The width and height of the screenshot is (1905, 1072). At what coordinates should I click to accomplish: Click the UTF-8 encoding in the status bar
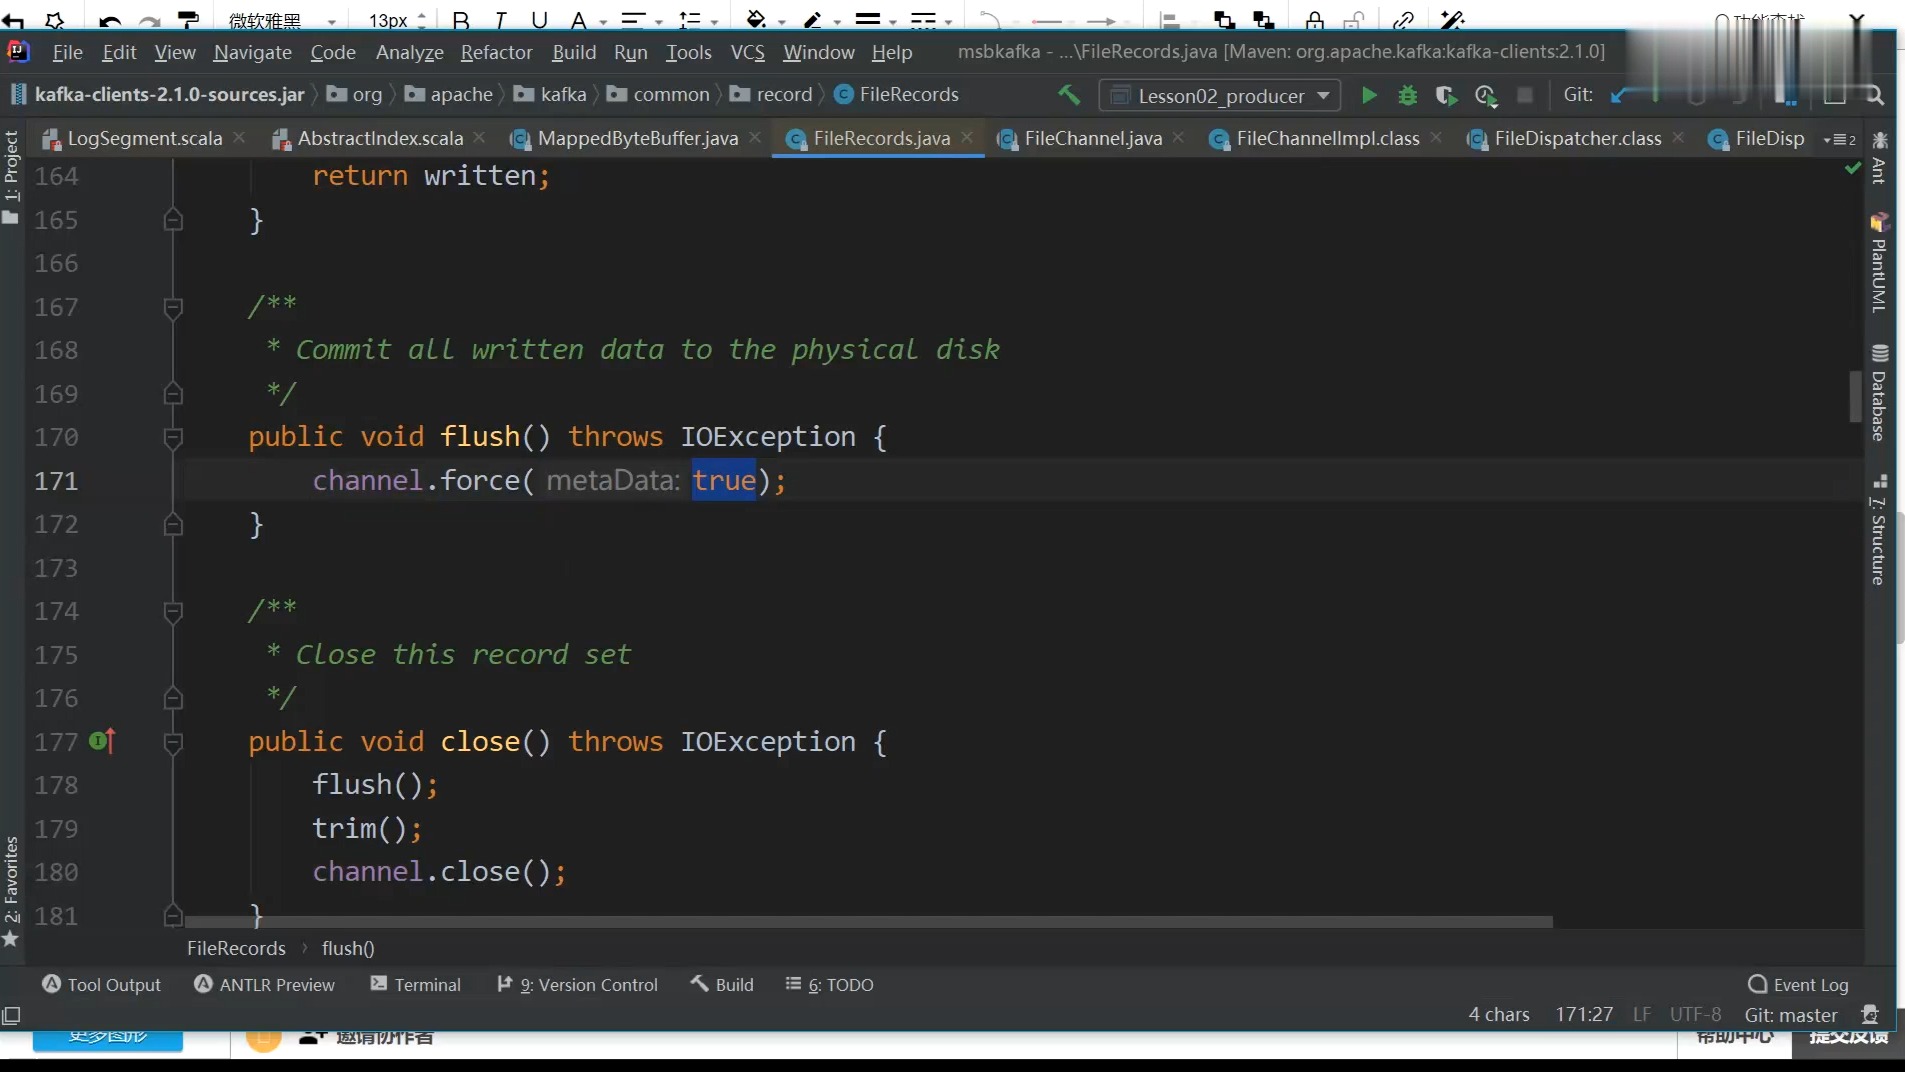pos(1696,1015)
